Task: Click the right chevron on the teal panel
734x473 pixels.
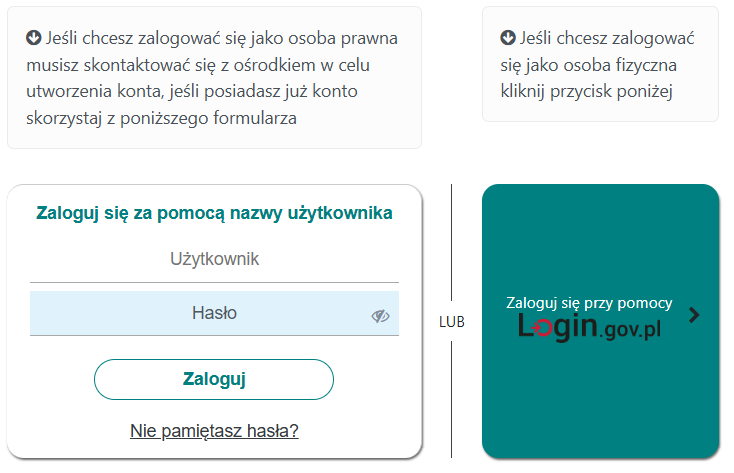Action: click(x=695, y=315)
